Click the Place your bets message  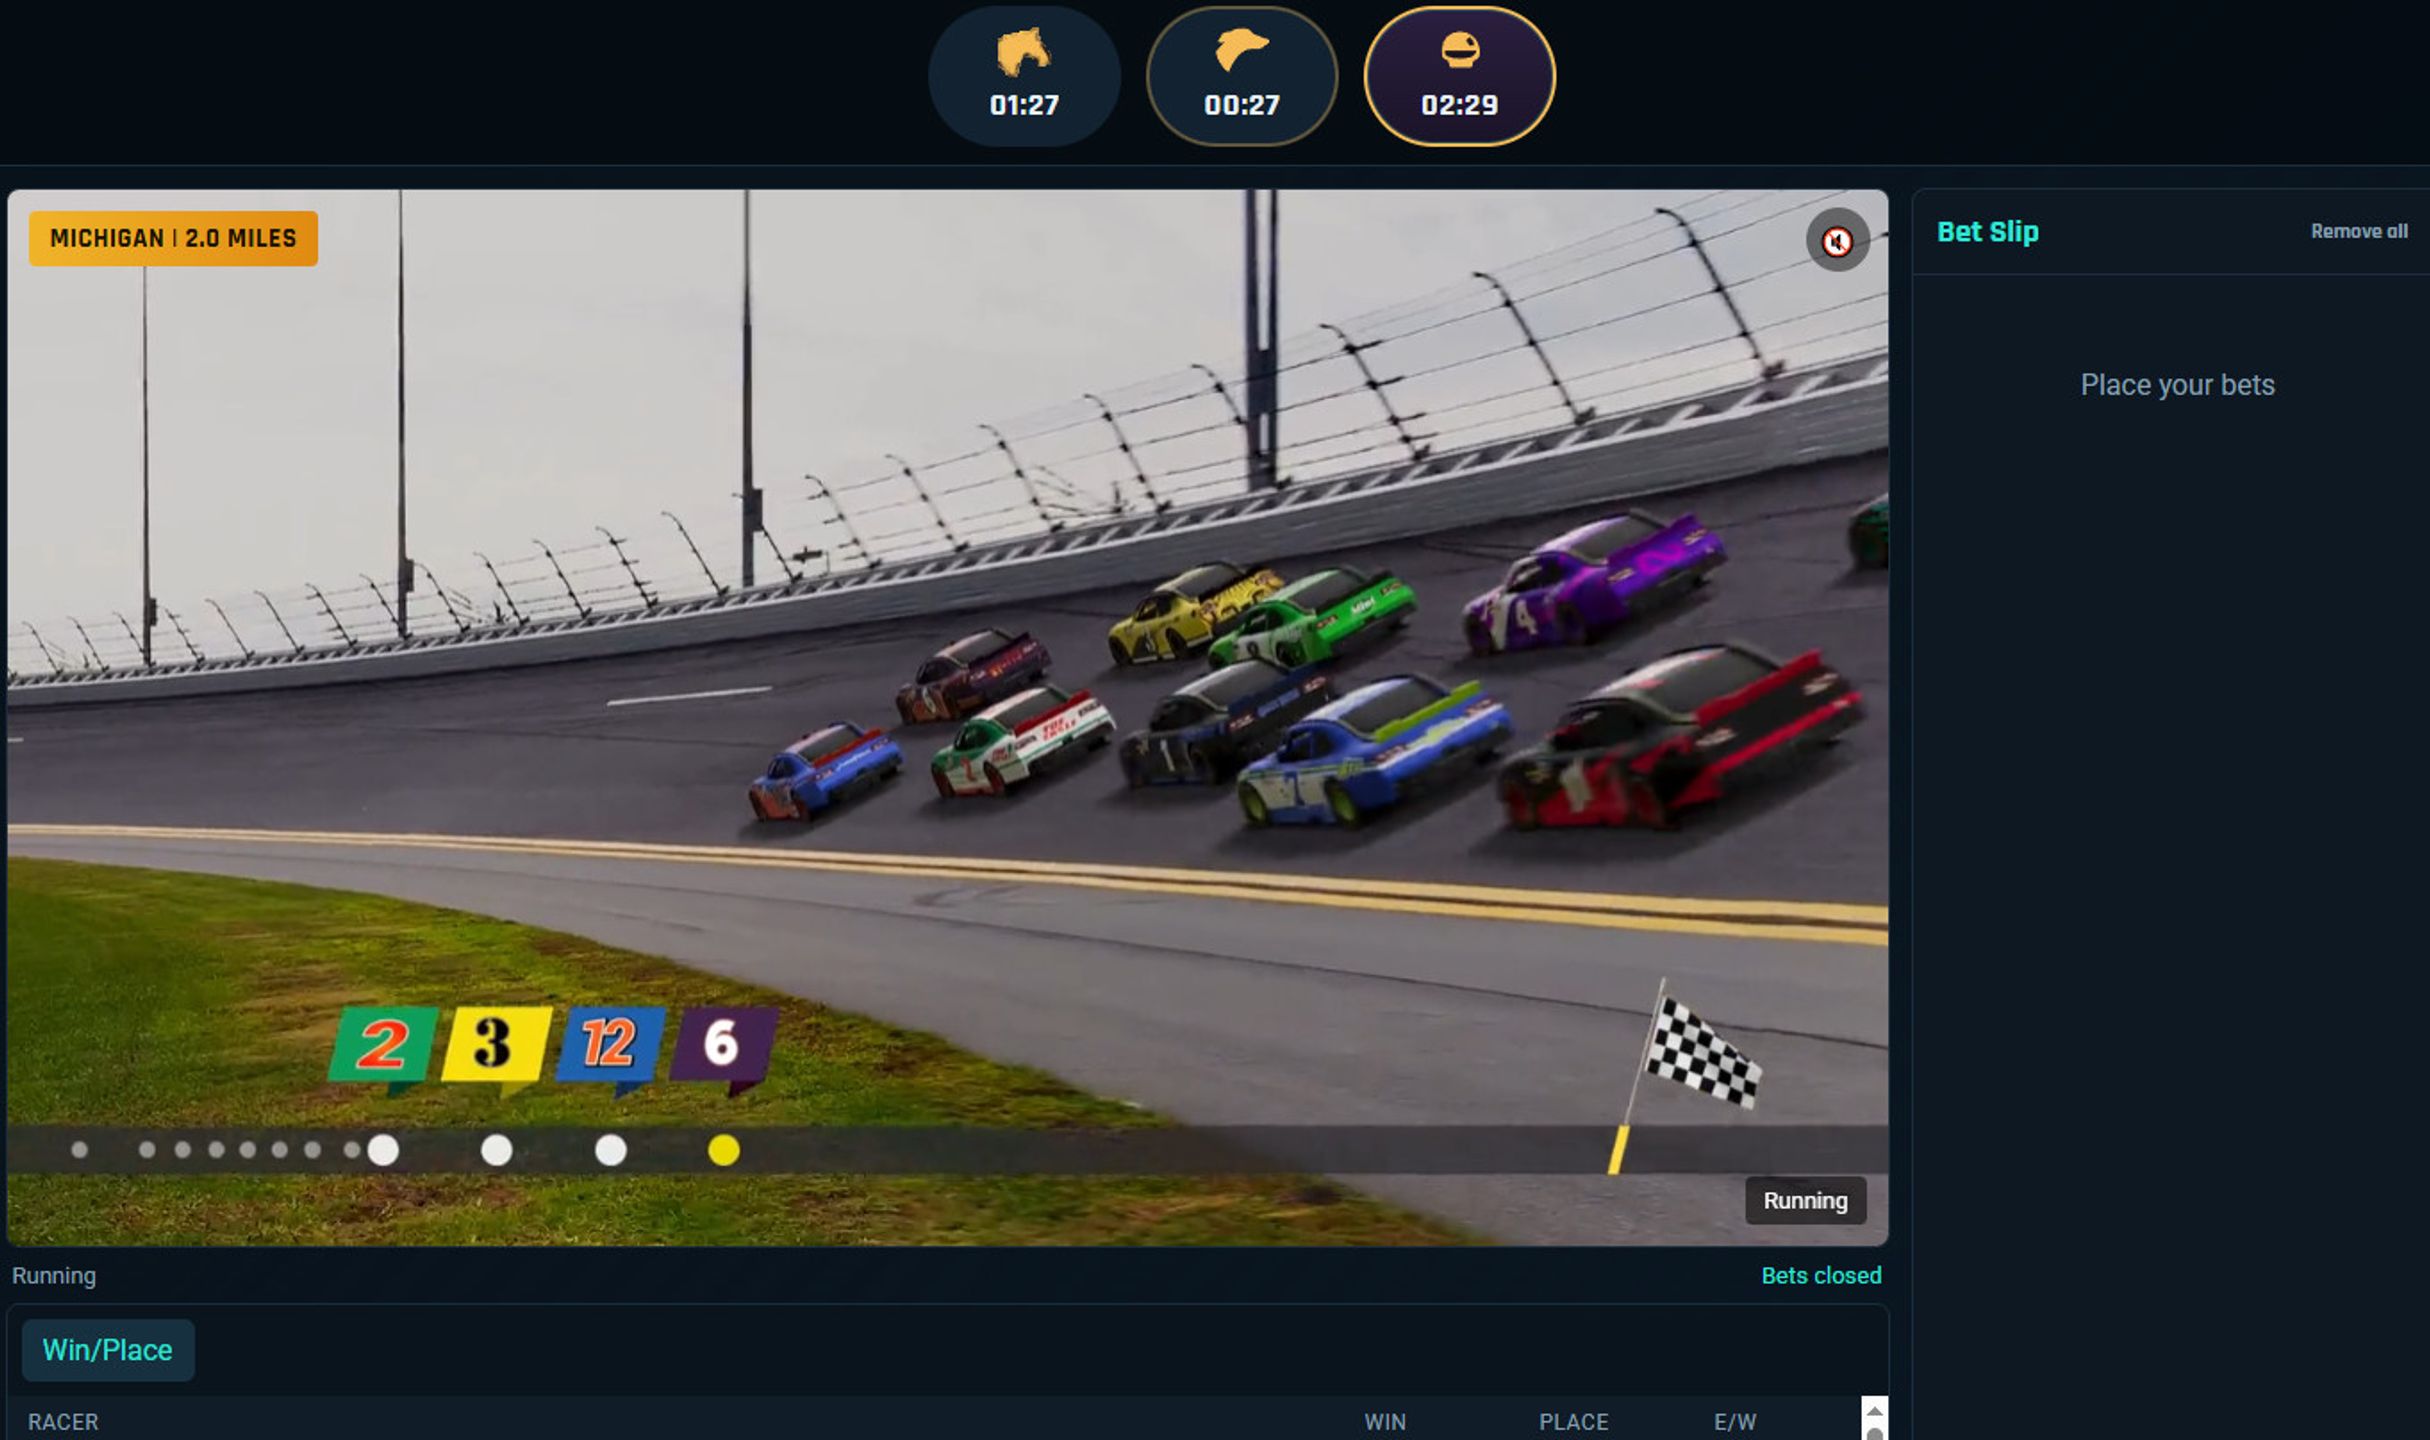click(2177, 385)
